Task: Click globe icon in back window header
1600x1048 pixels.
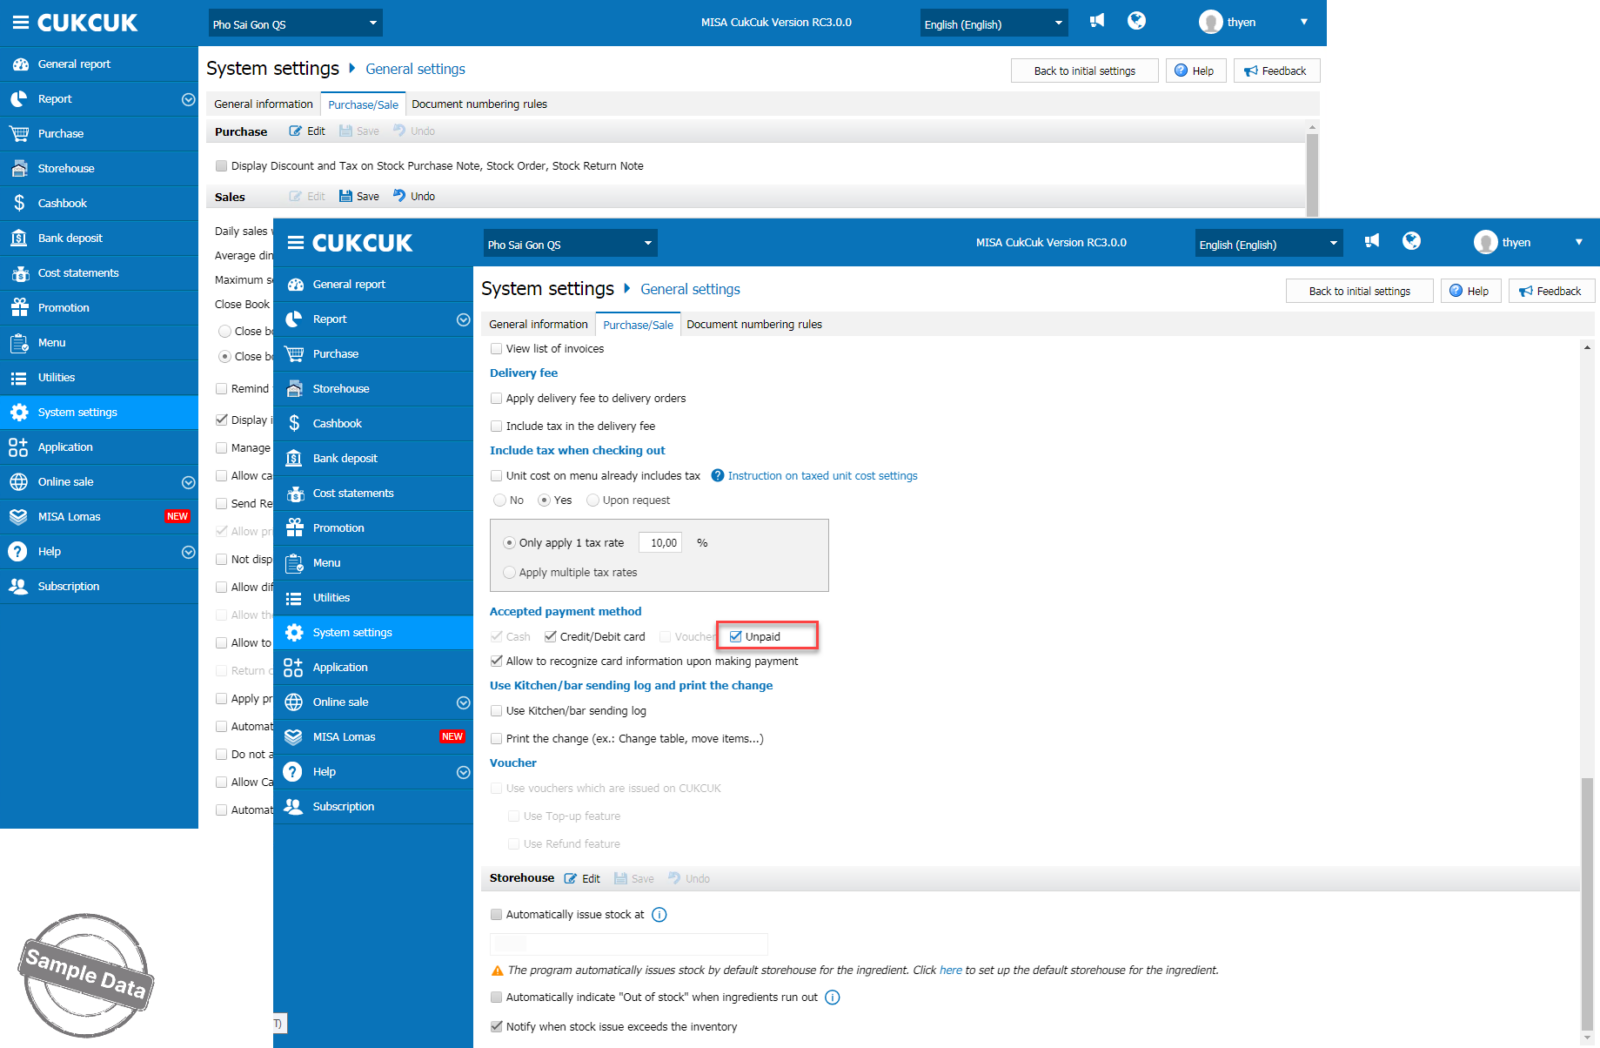Action: pos(1136,21)
